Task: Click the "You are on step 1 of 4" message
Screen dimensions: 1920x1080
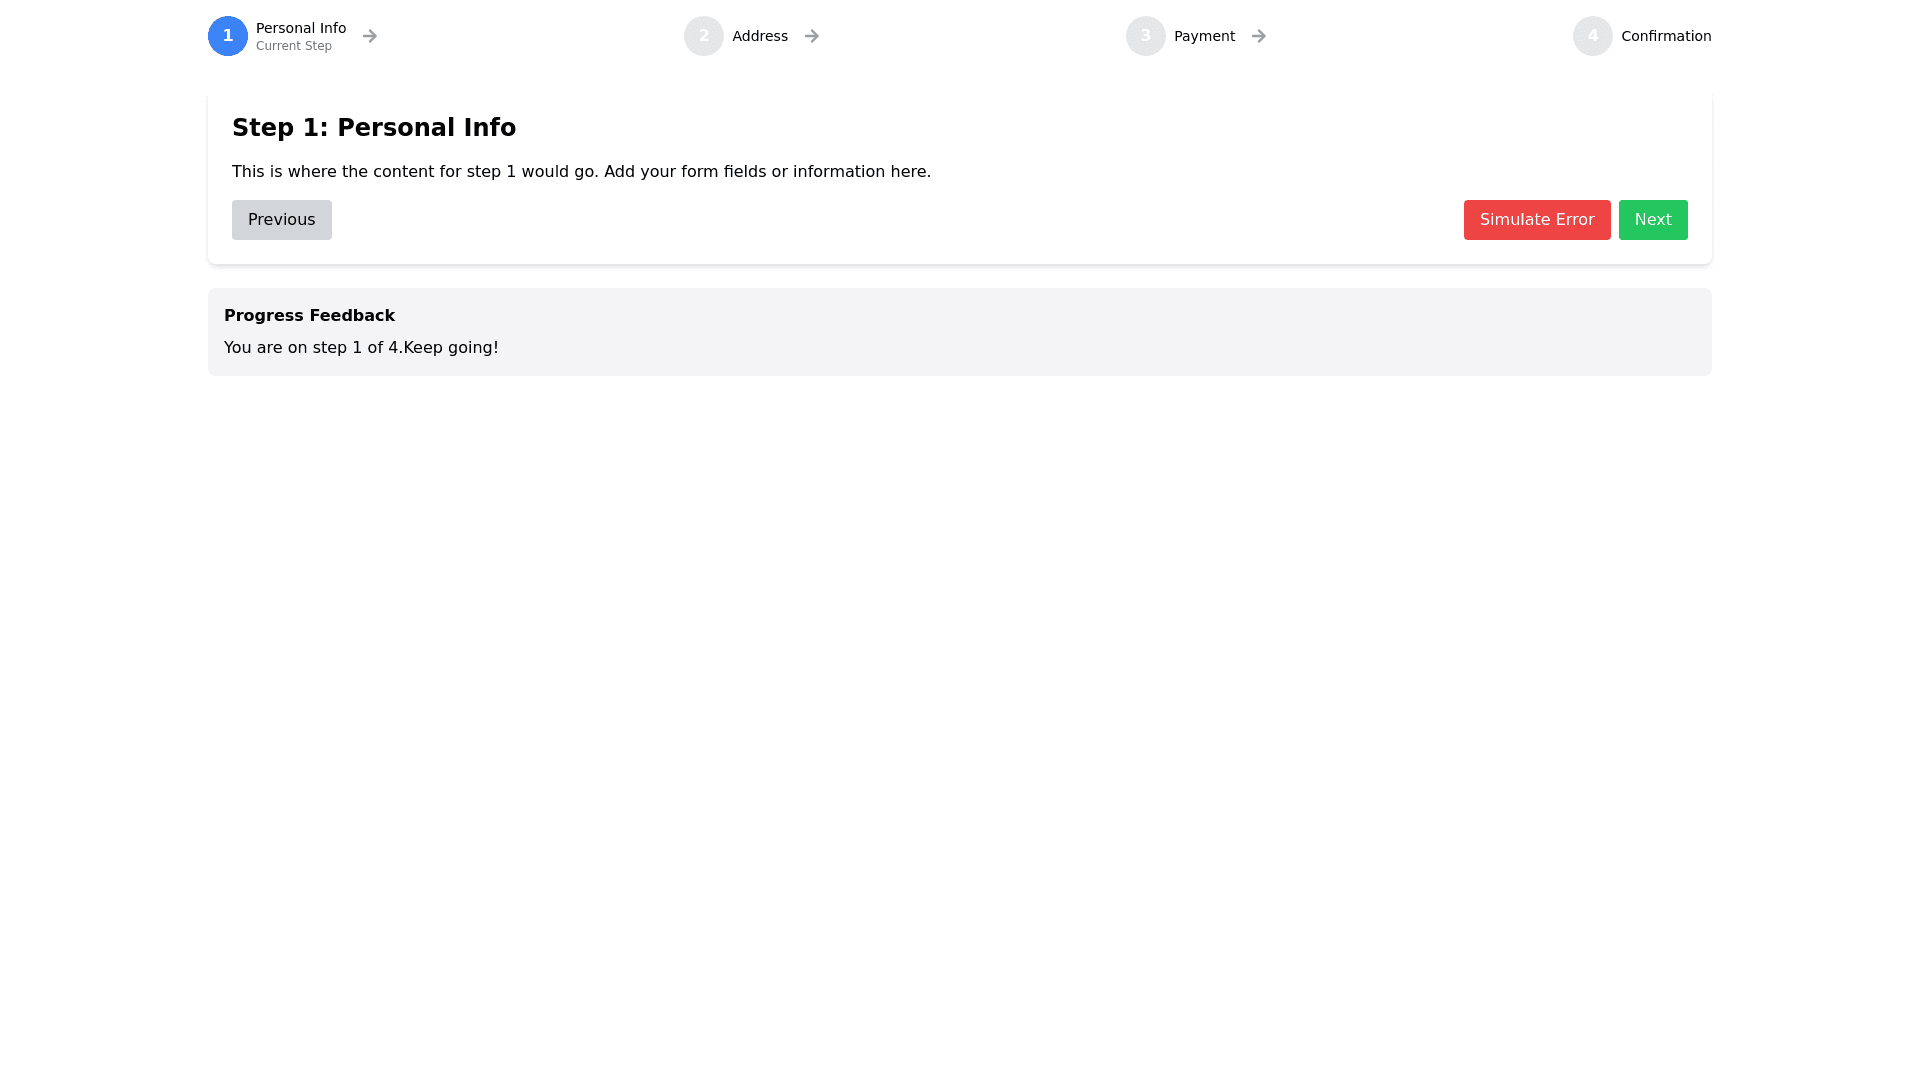Action: pyautogui.click(x=312, y=348)
